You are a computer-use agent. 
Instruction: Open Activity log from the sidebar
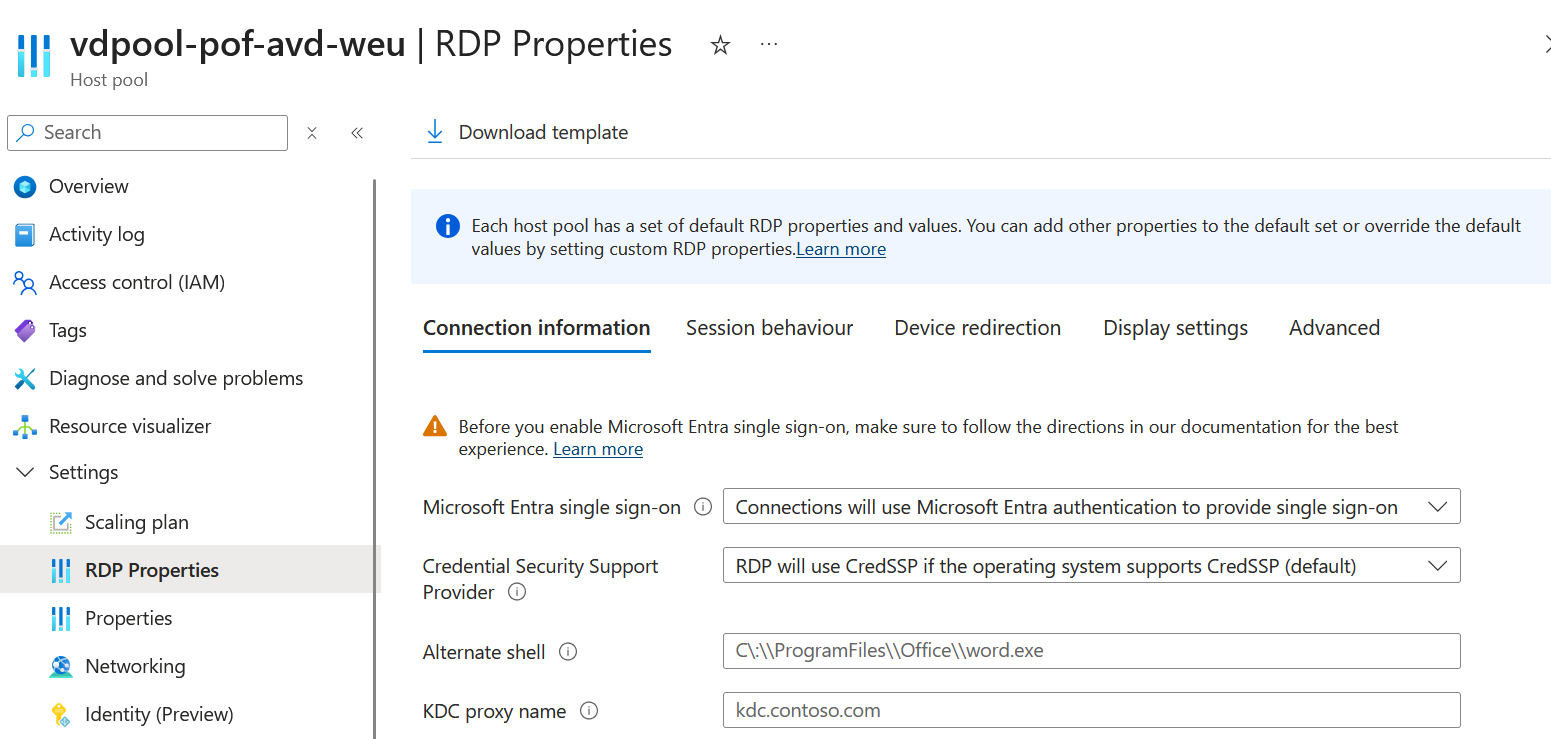tap(96, 234)
